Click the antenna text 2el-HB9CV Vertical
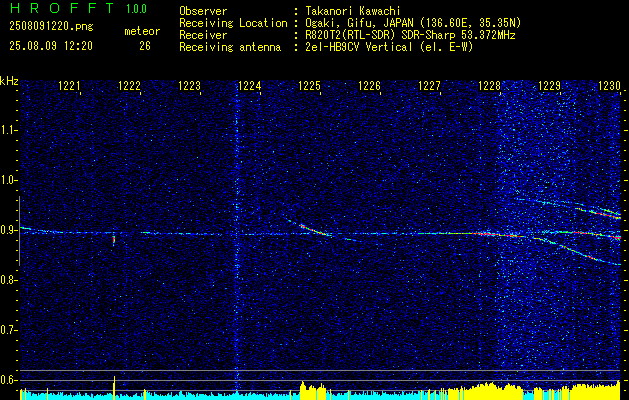Screen dimensions: 629x400 (x=359, y=47)
